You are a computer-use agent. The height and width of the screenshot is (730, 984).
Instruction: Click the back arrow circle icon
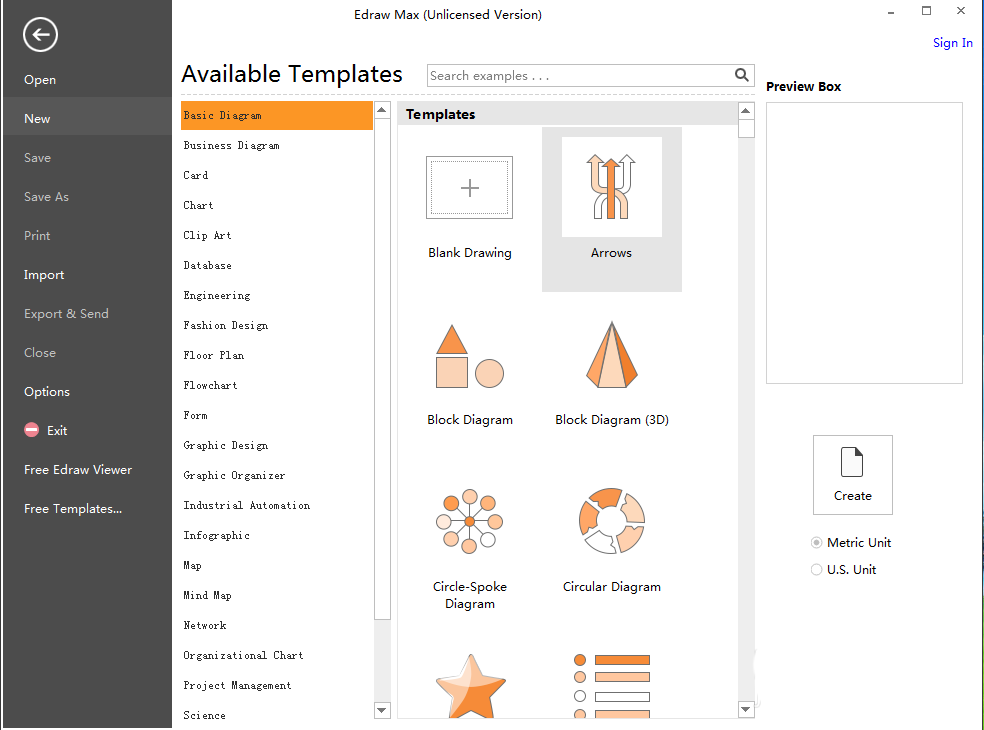pyautogui.click(x=40, y=35)
